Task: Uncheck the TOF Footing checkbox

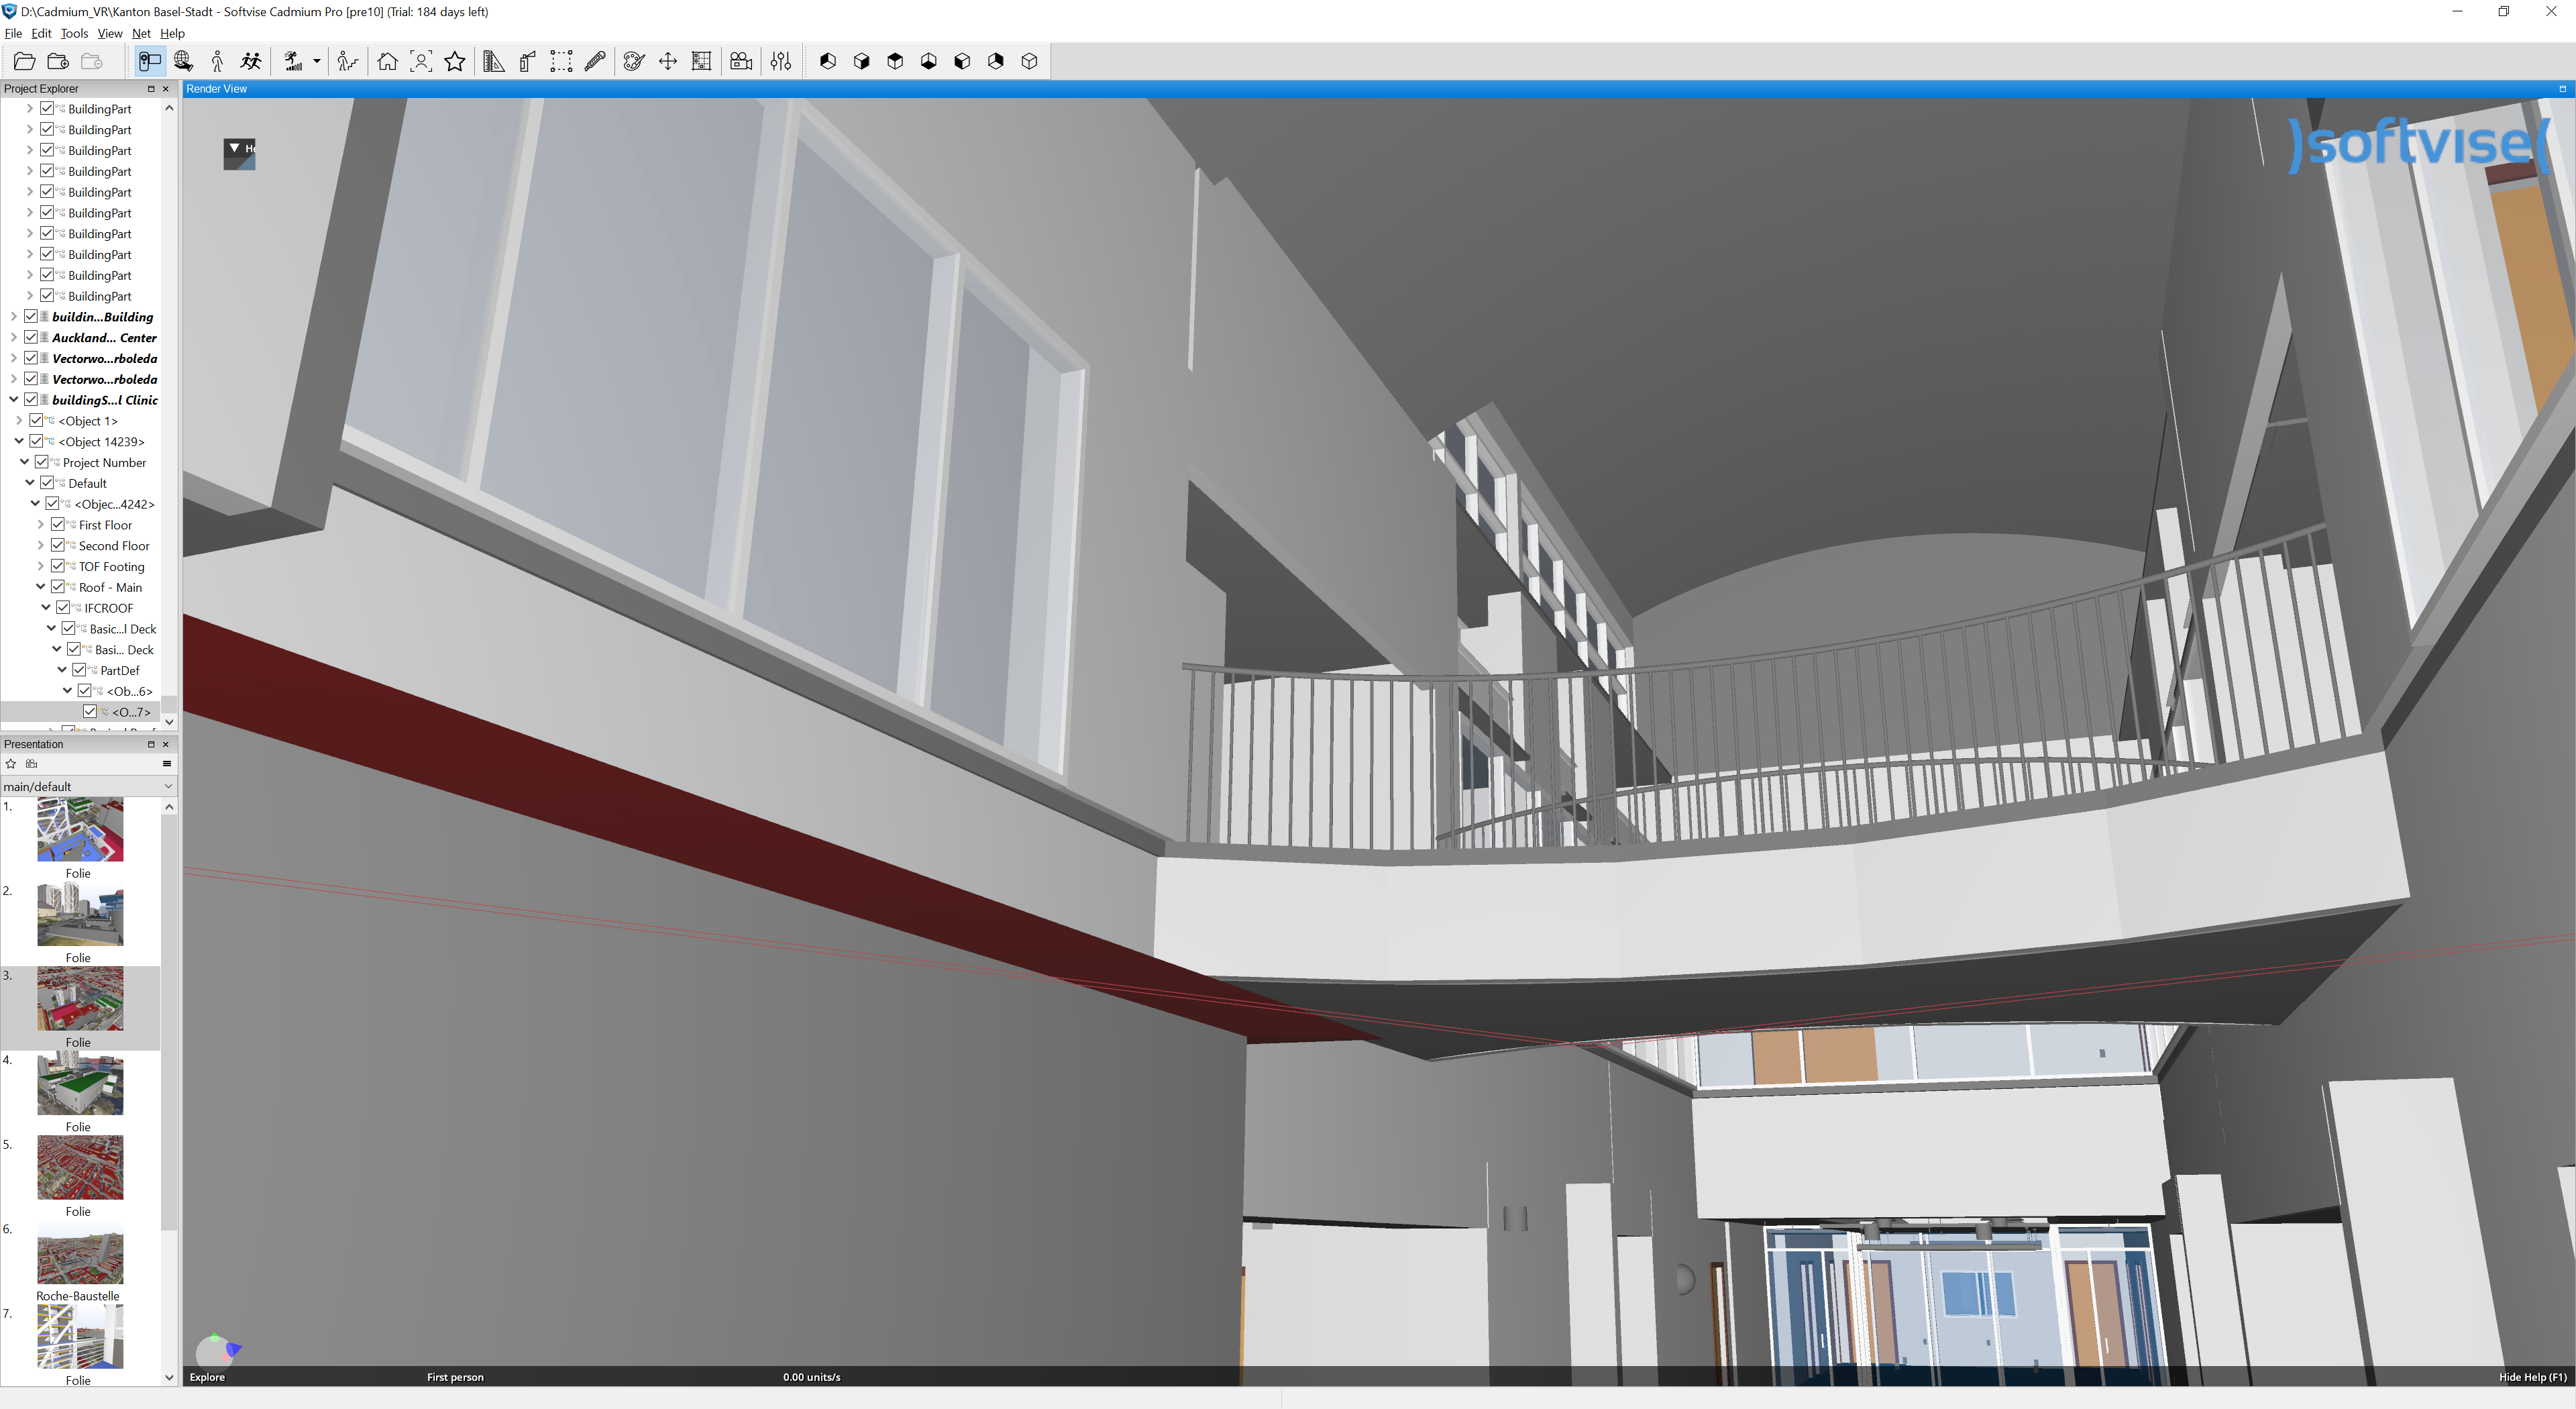Action: [x=58, y=567]
